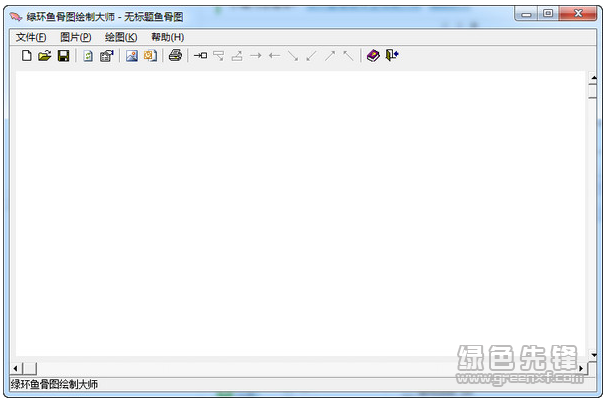Exit the program using door icon

point(392,55)
